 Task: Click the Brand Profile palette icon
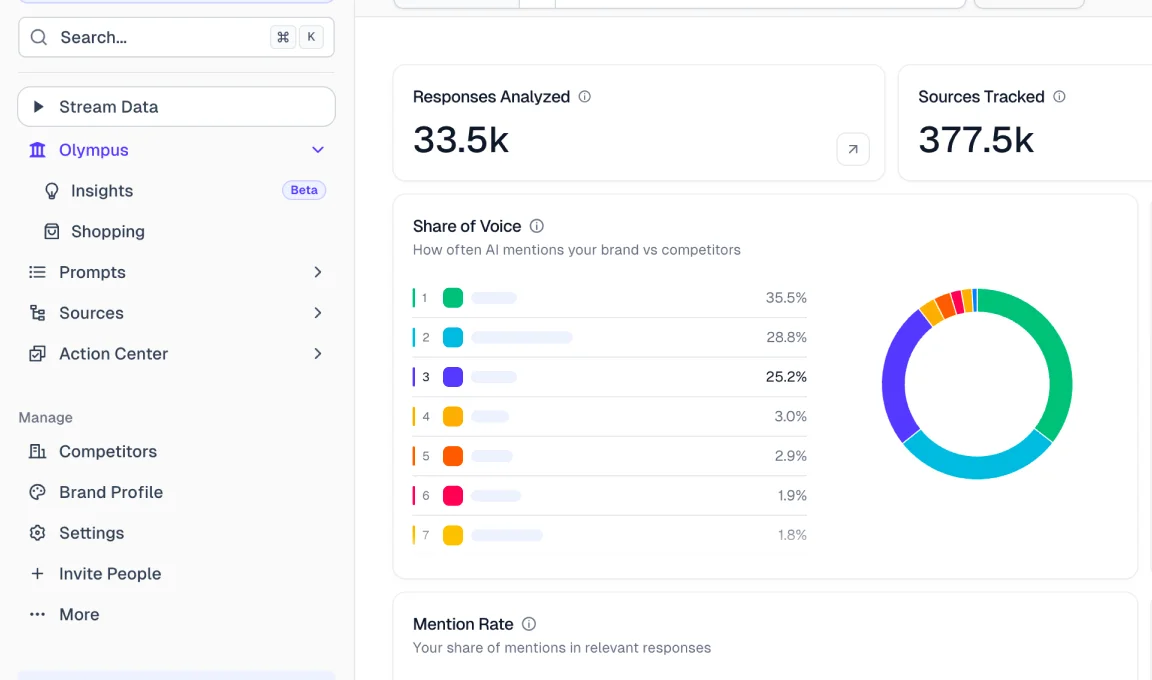click(x=38, y=492)
